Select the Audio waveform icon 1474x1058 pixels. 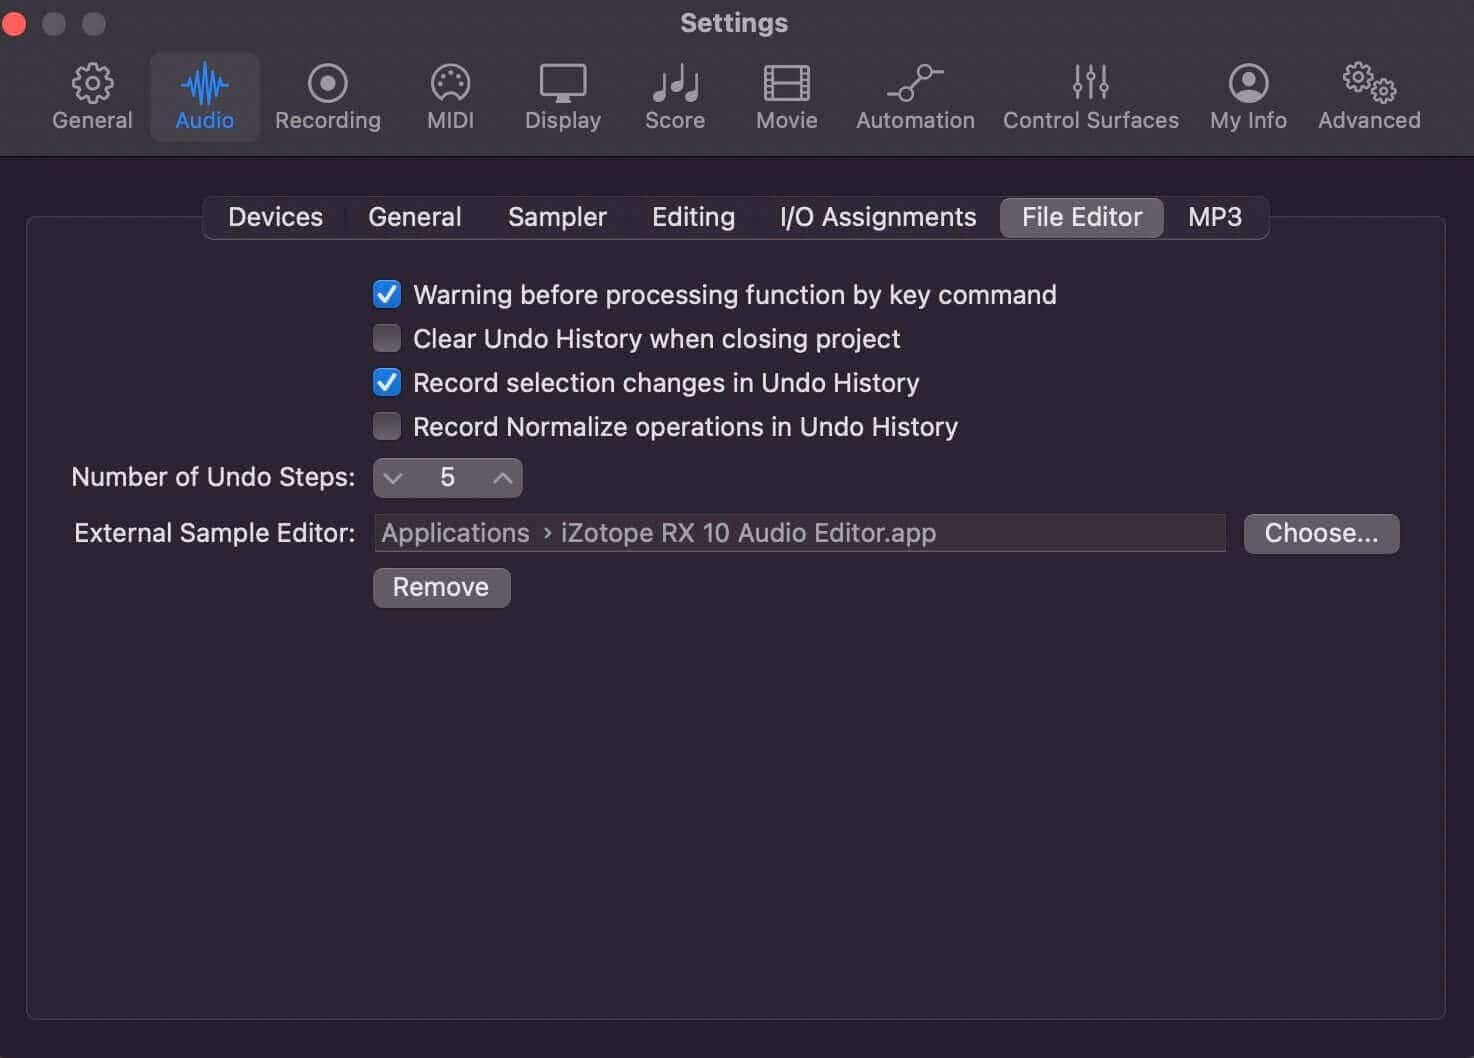[205, 84]
